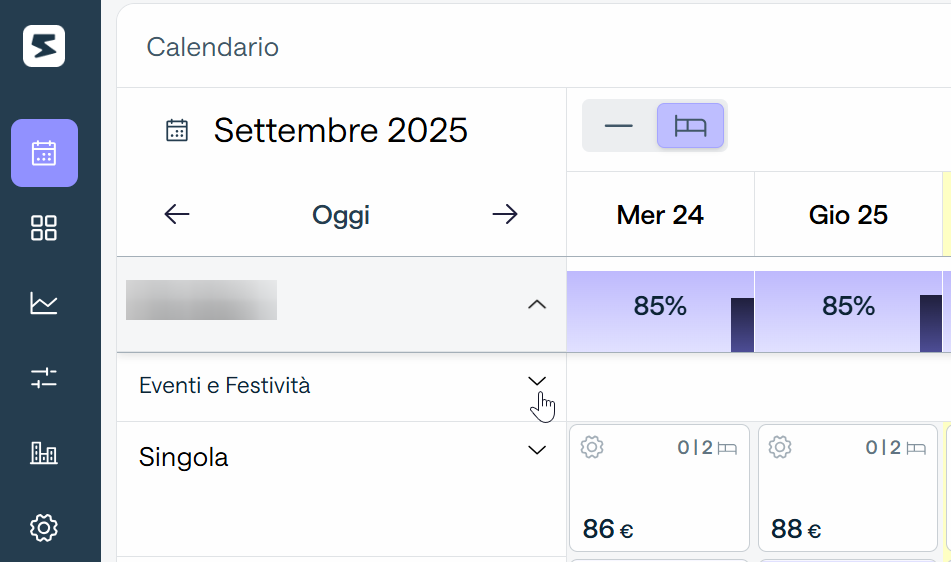Open the analytics line chart icon
Viewport: 951px width, 562px height.
click(44, 303)
